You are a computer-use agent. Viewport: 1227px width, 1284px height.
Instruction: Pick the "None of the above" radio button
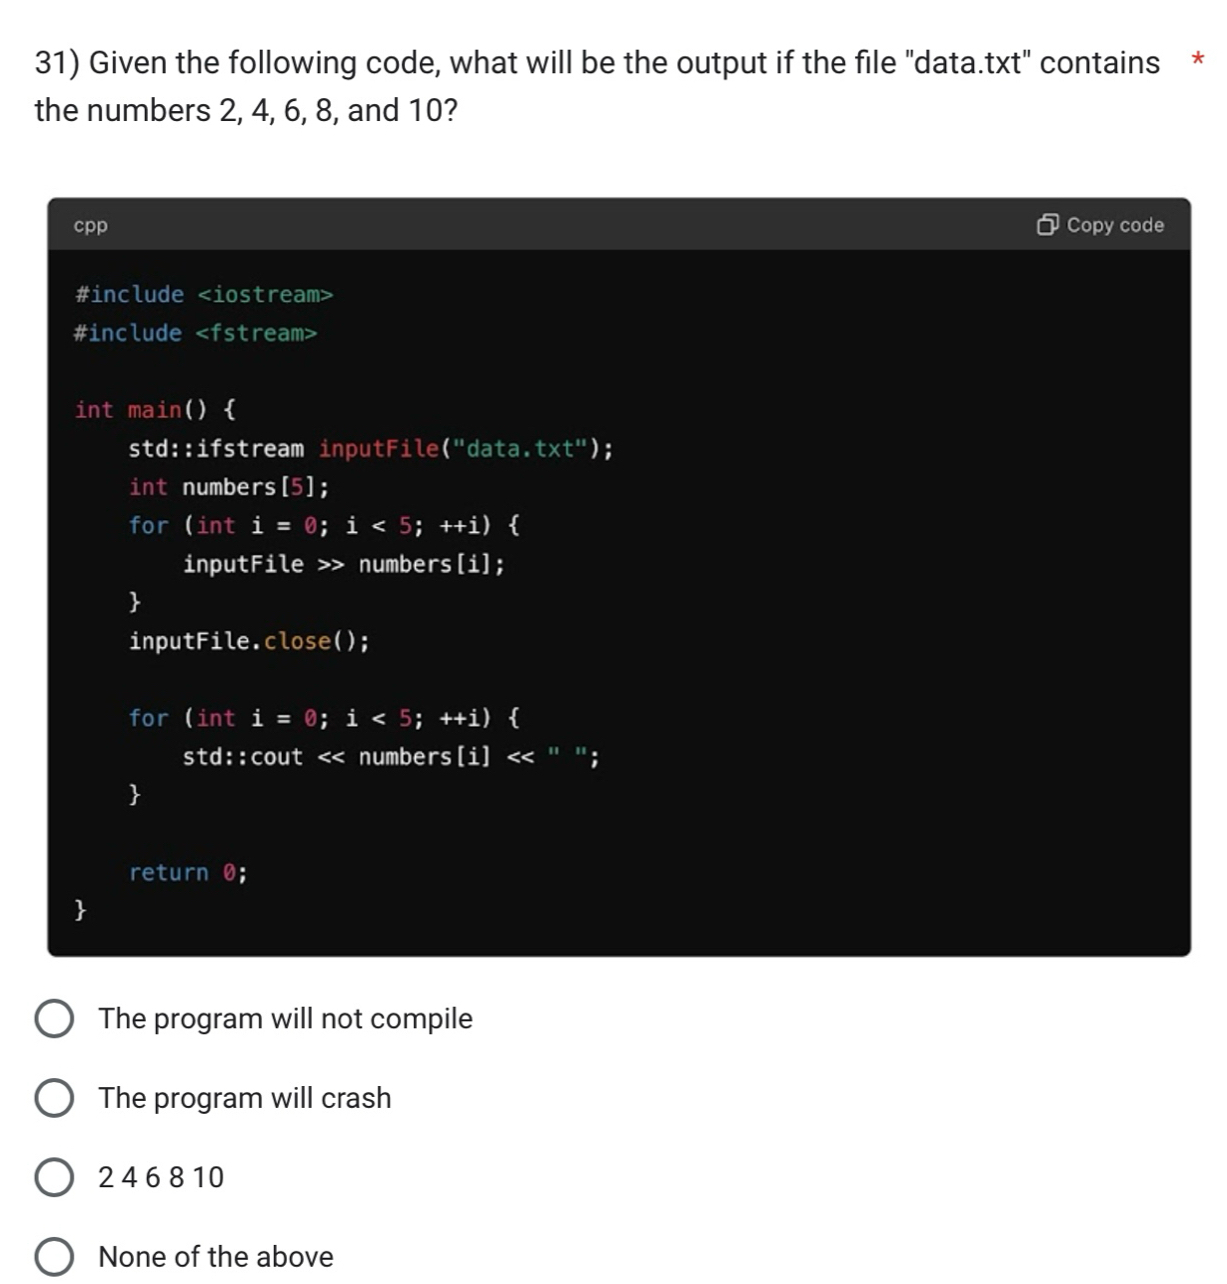(54, 1257)
